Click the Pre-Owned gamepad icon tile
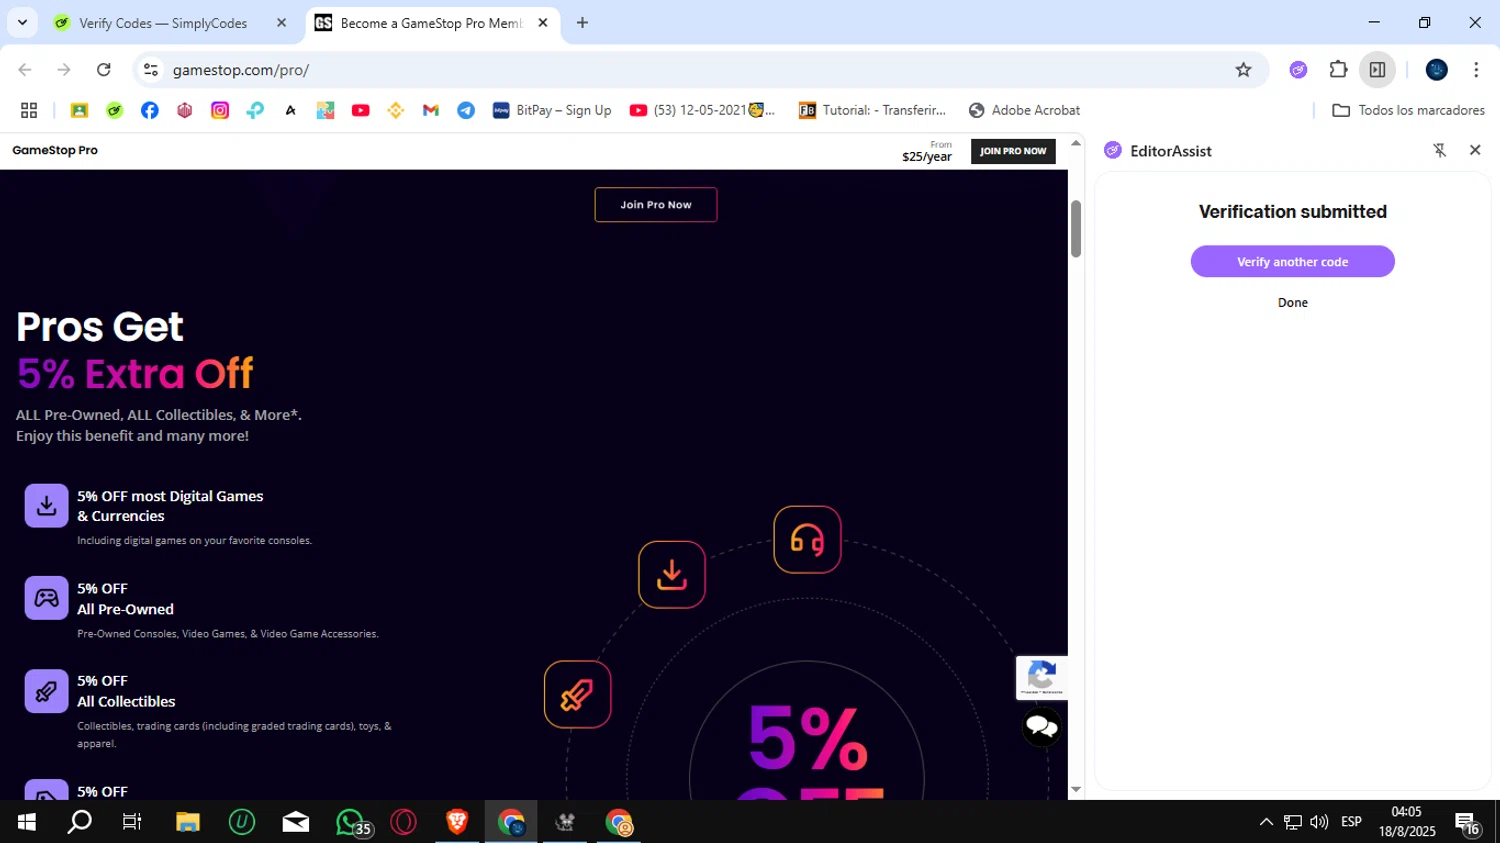 point(46,598)
